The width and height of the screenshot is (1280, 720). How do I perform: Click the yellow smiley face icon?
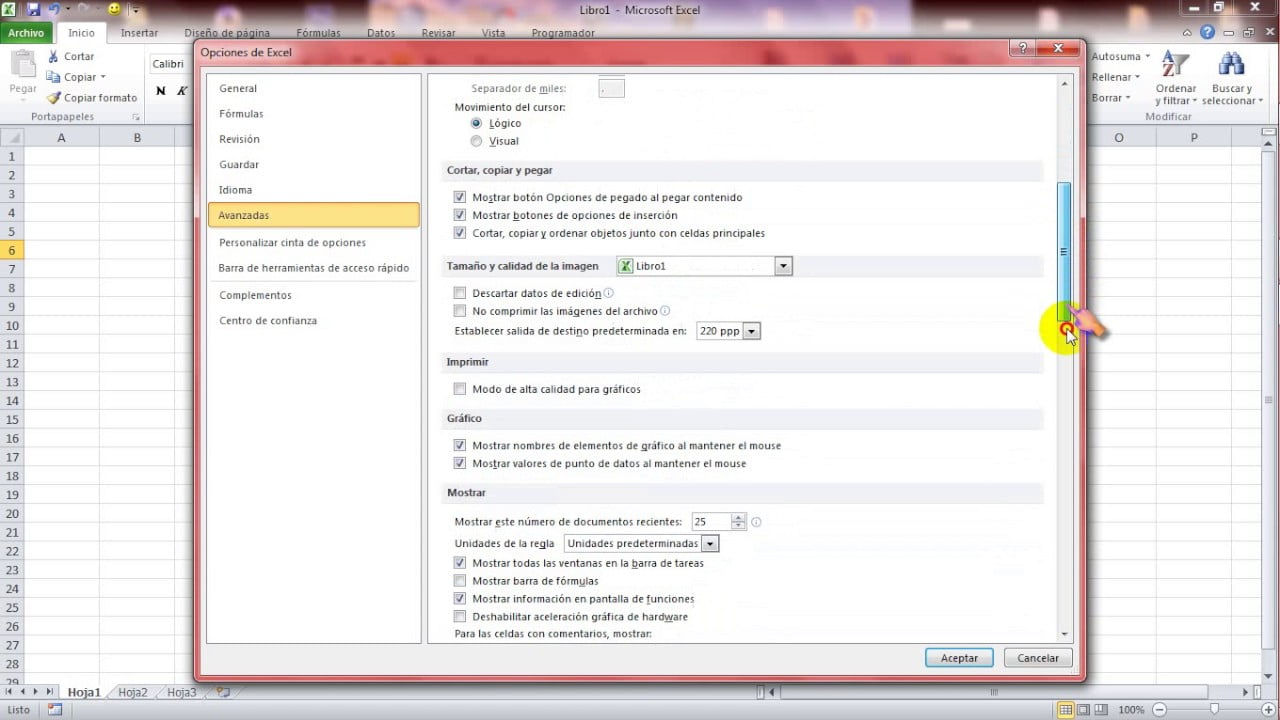pos(114,10)
